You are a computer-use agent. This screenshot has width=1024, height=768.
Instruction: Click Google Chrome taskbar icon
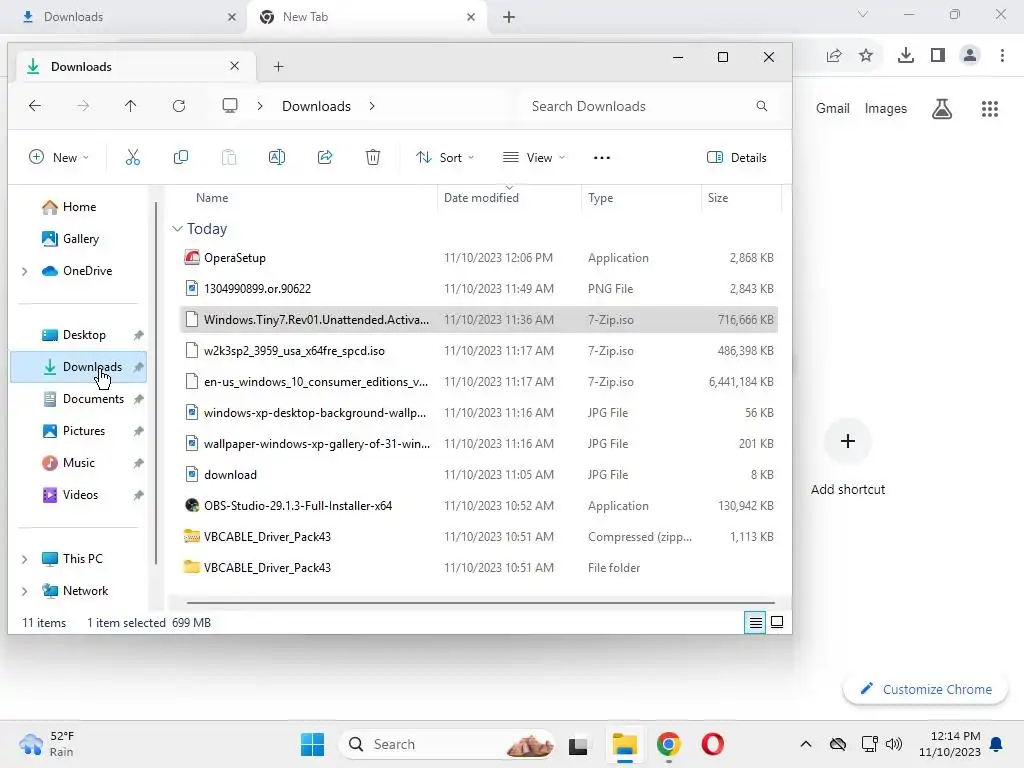tap(669, 744)
